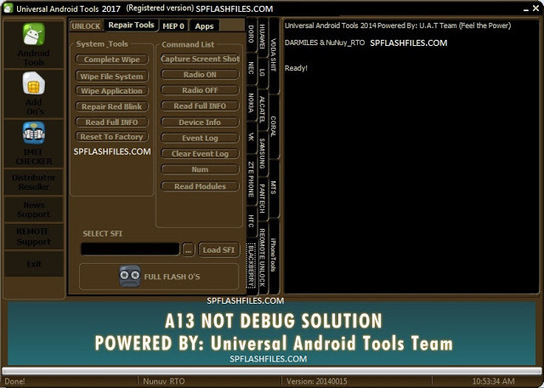Select the ZTE PHONE vertical tab

pos(251,179)
